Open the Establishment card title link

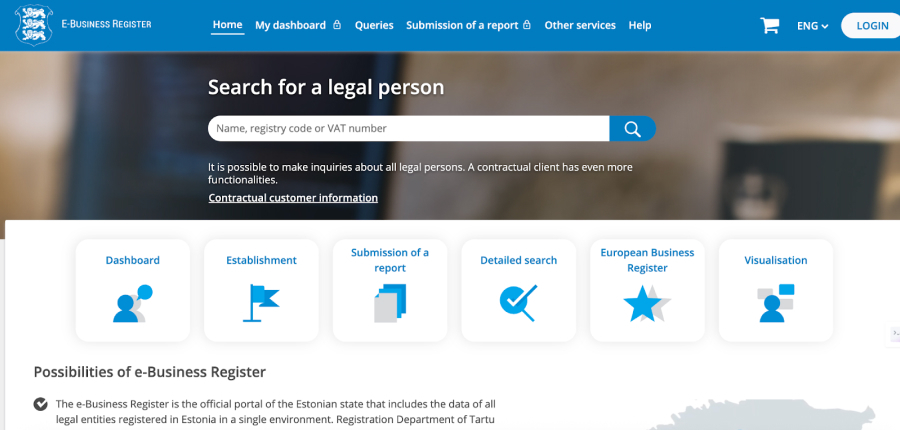[x=261, y=260]
